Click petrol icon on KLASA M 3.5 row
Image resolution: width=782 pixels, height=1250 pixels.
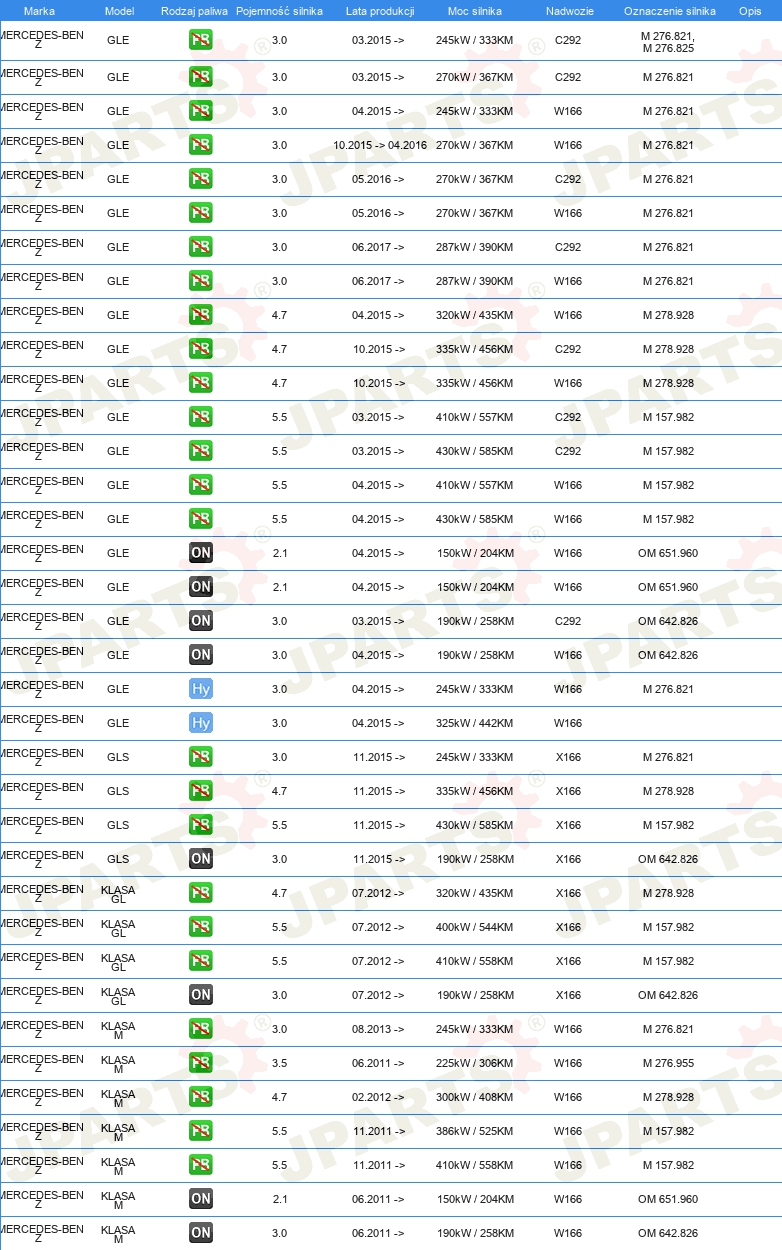(201, 1063)
